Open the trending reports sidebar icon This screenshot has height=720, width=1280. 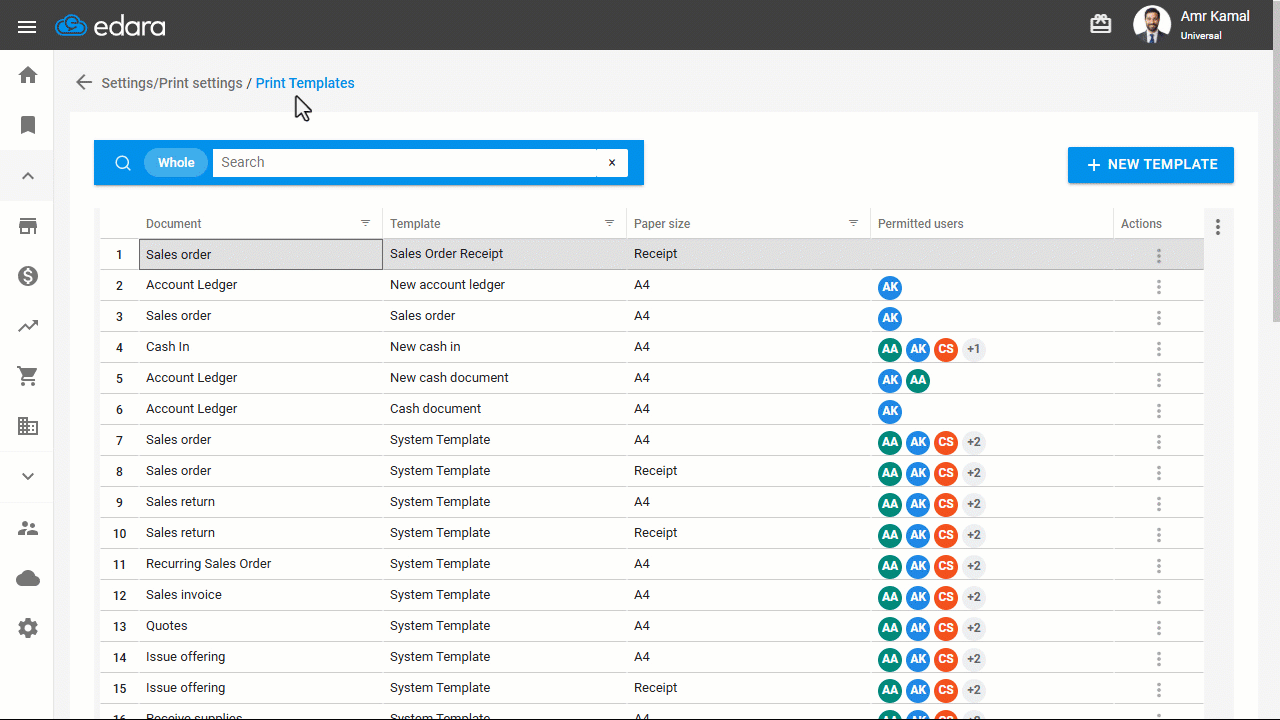click(28, 326)
